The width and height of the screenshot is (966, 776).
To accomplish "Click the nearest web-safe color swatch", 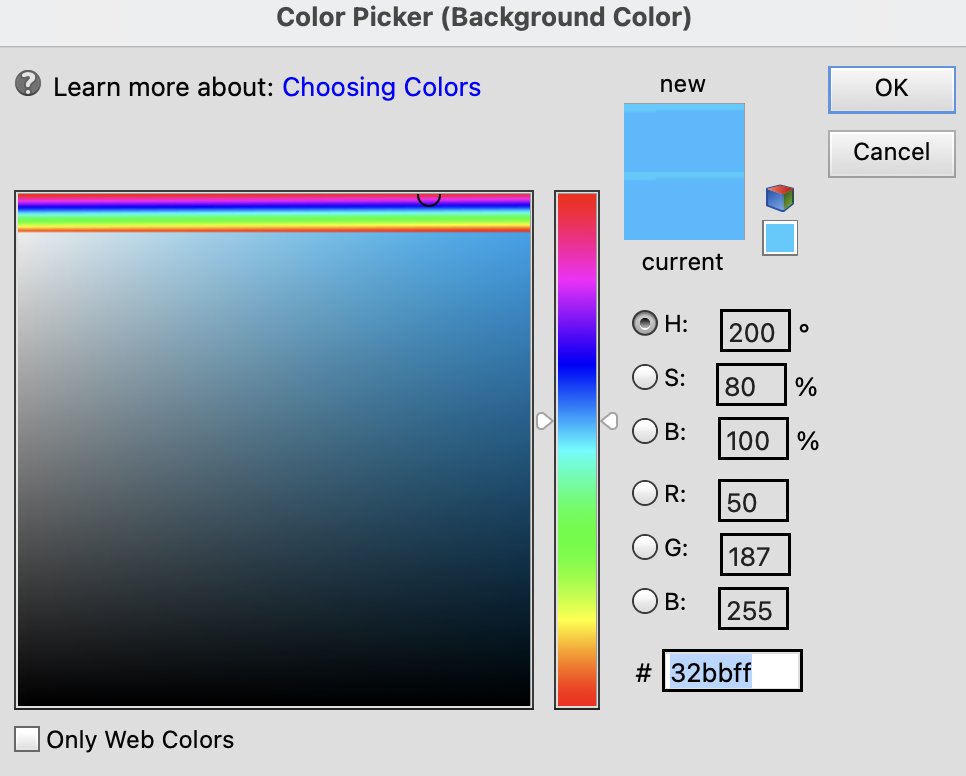I will tap(780, 238).
